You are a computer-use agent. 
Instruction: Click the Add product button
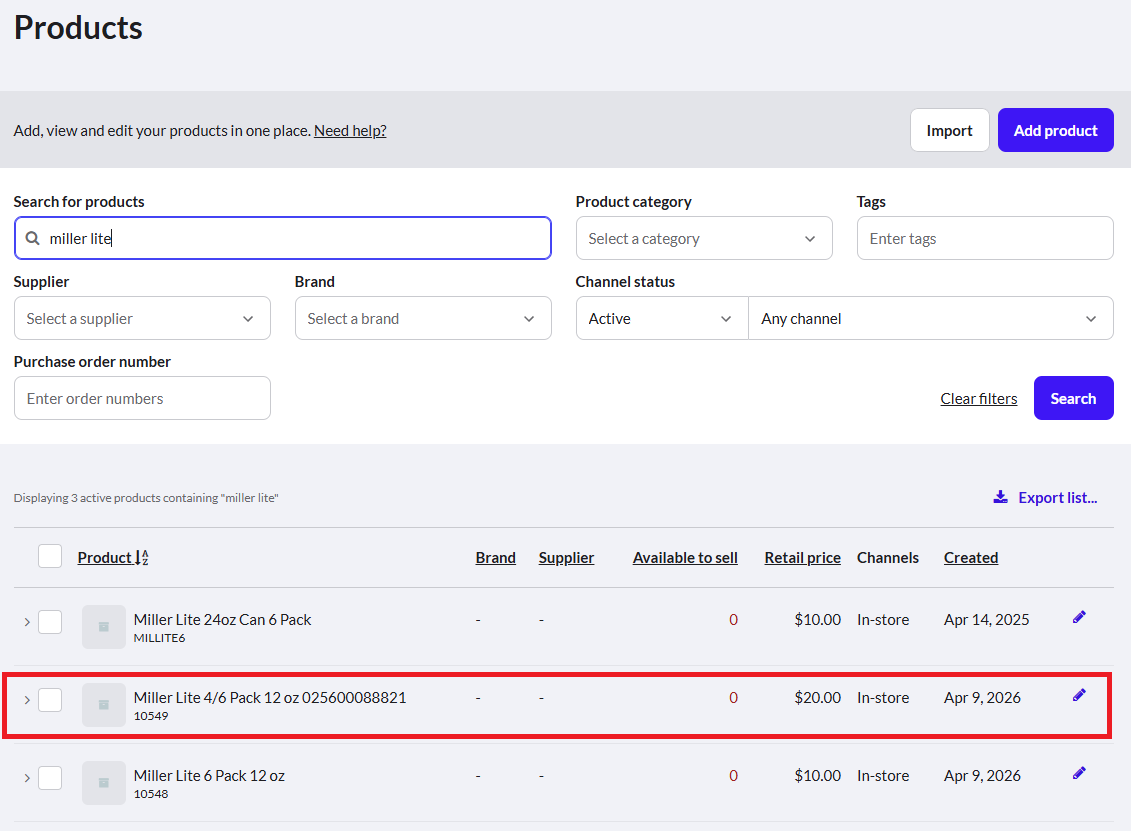pos(1055,130)
